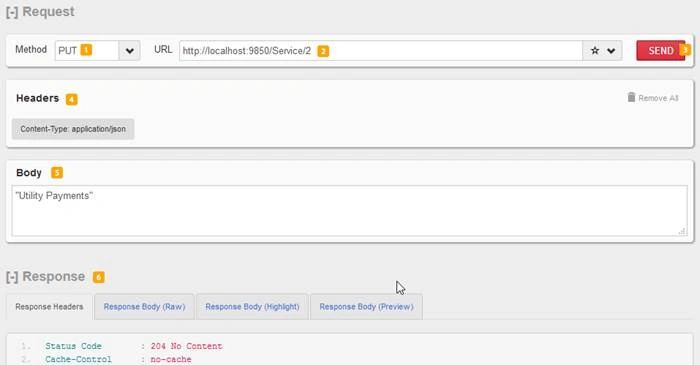Grab the Body textarea resize handle

pos(682,231)
